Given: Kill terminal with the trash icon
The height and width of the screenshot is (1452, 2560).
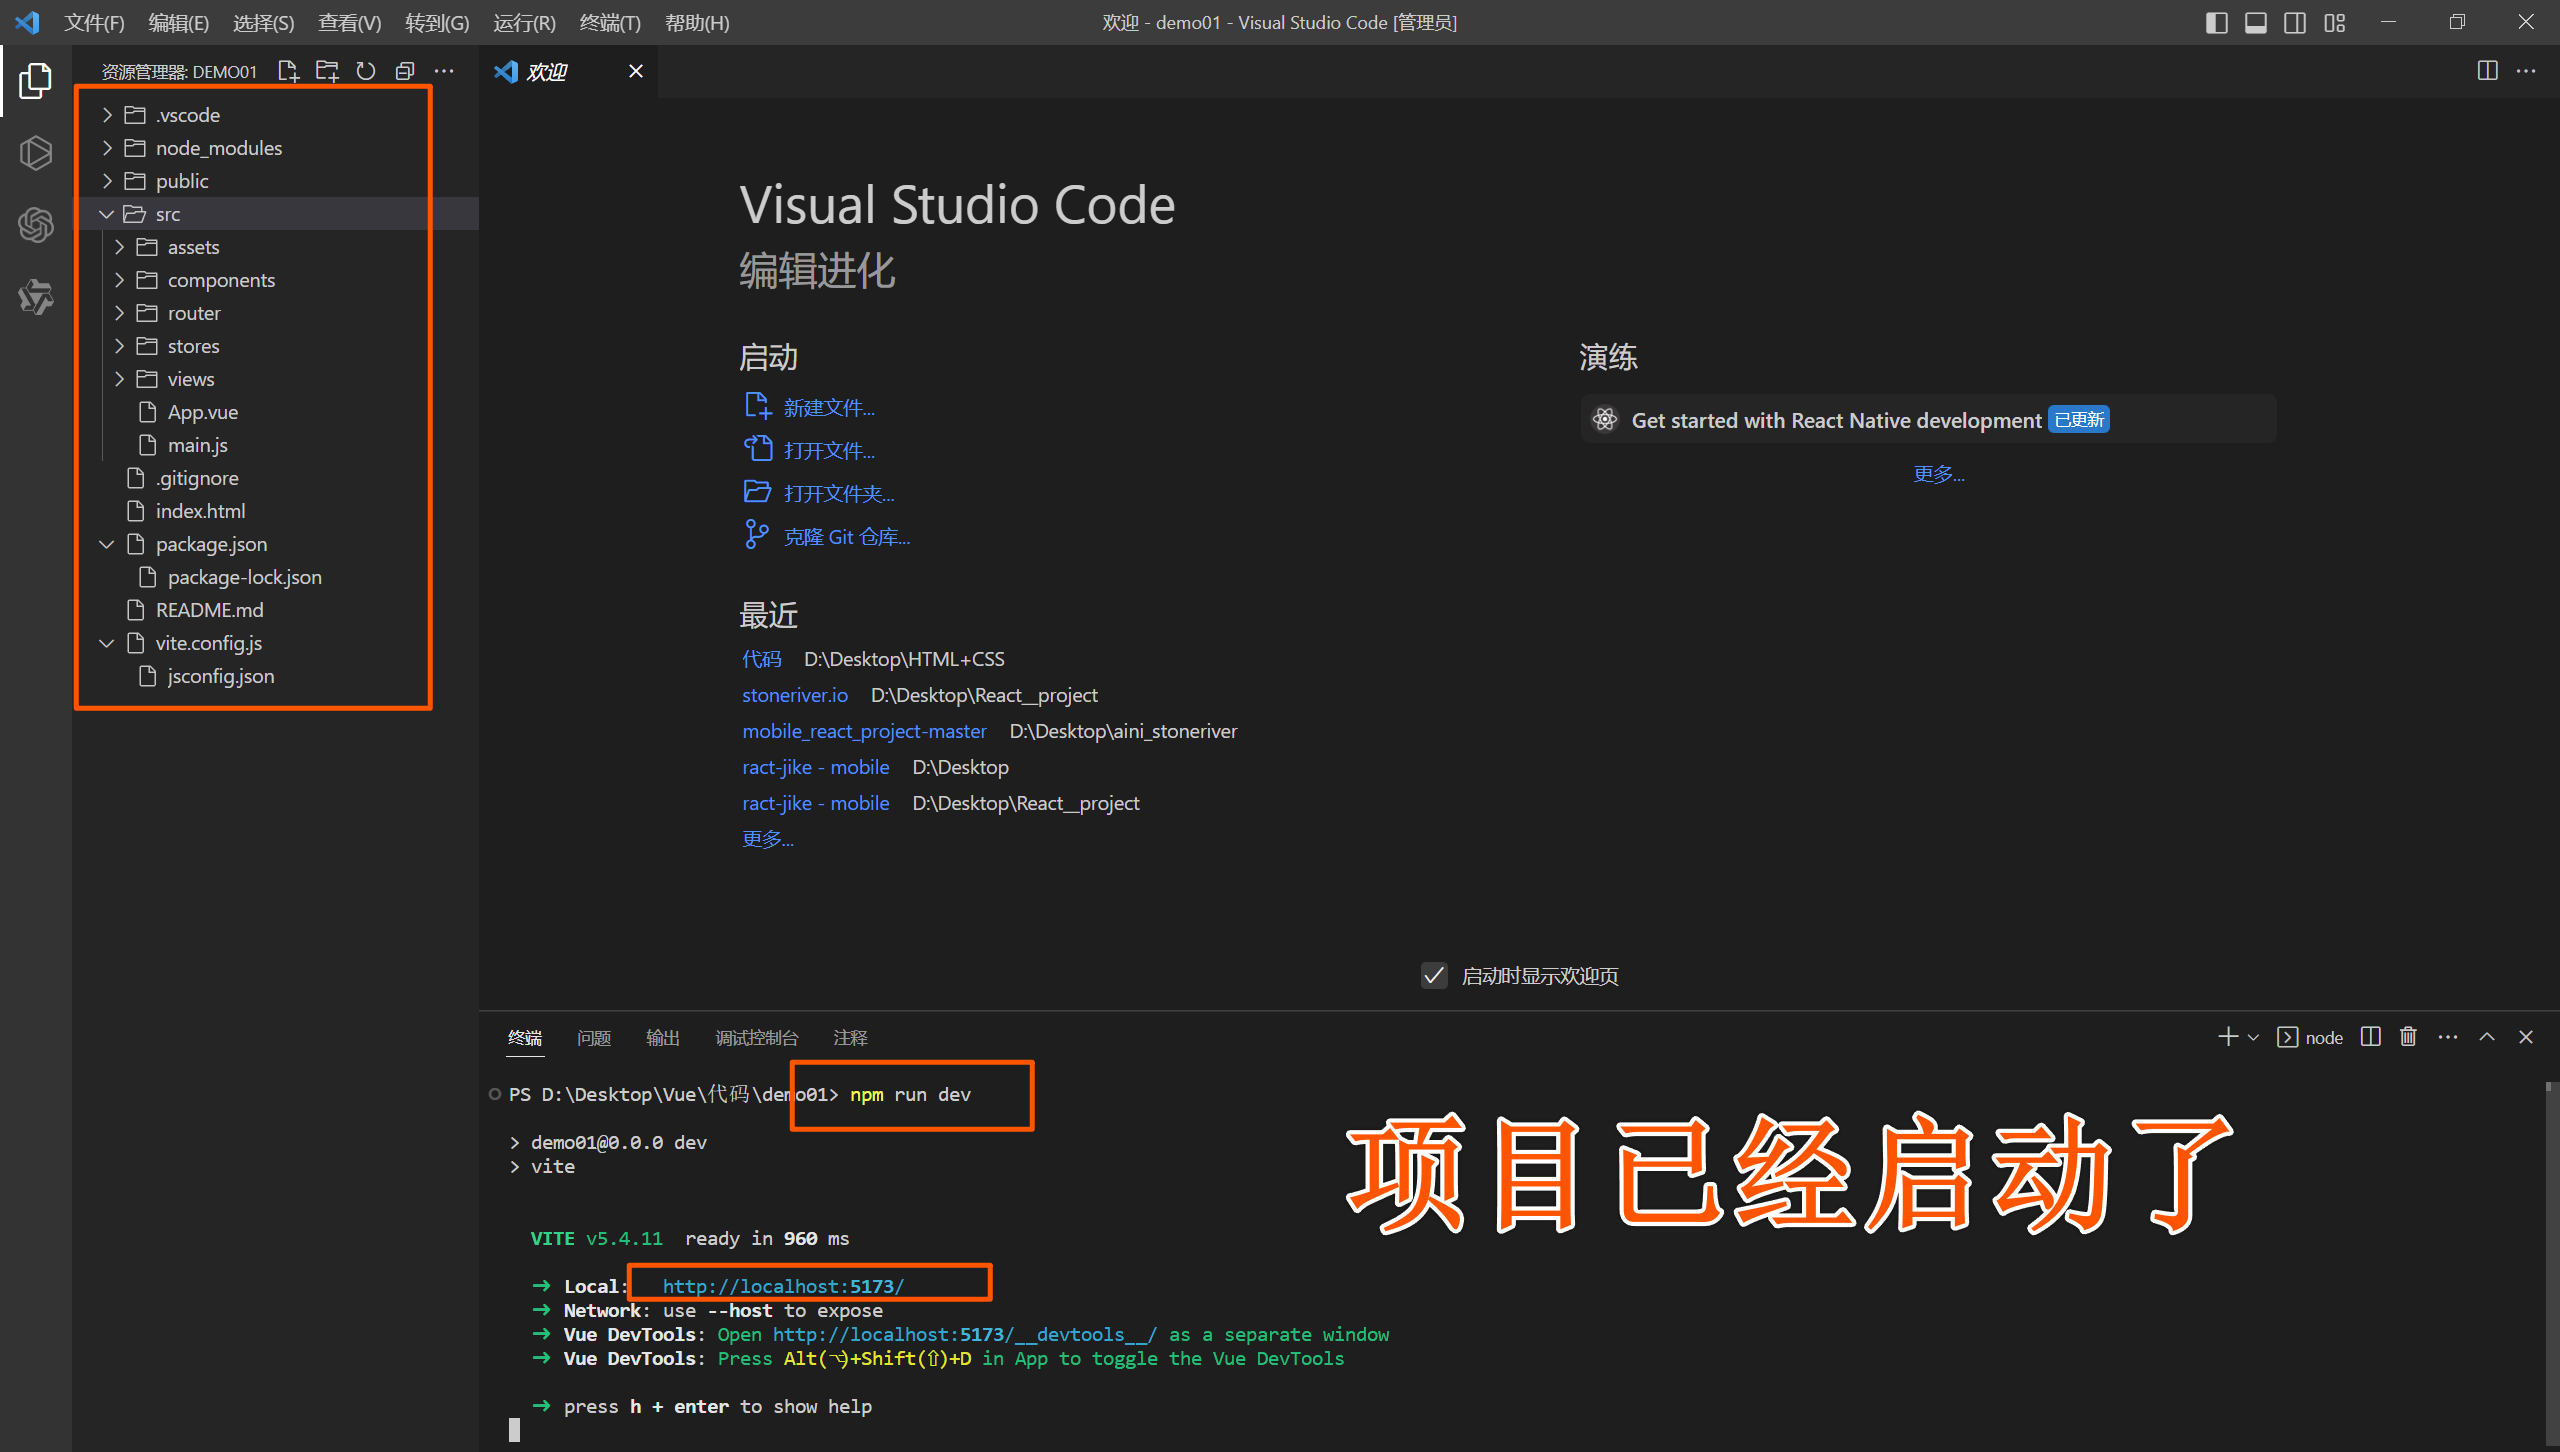Looking at the screenshot, I should click(x=2408, y=1037).
